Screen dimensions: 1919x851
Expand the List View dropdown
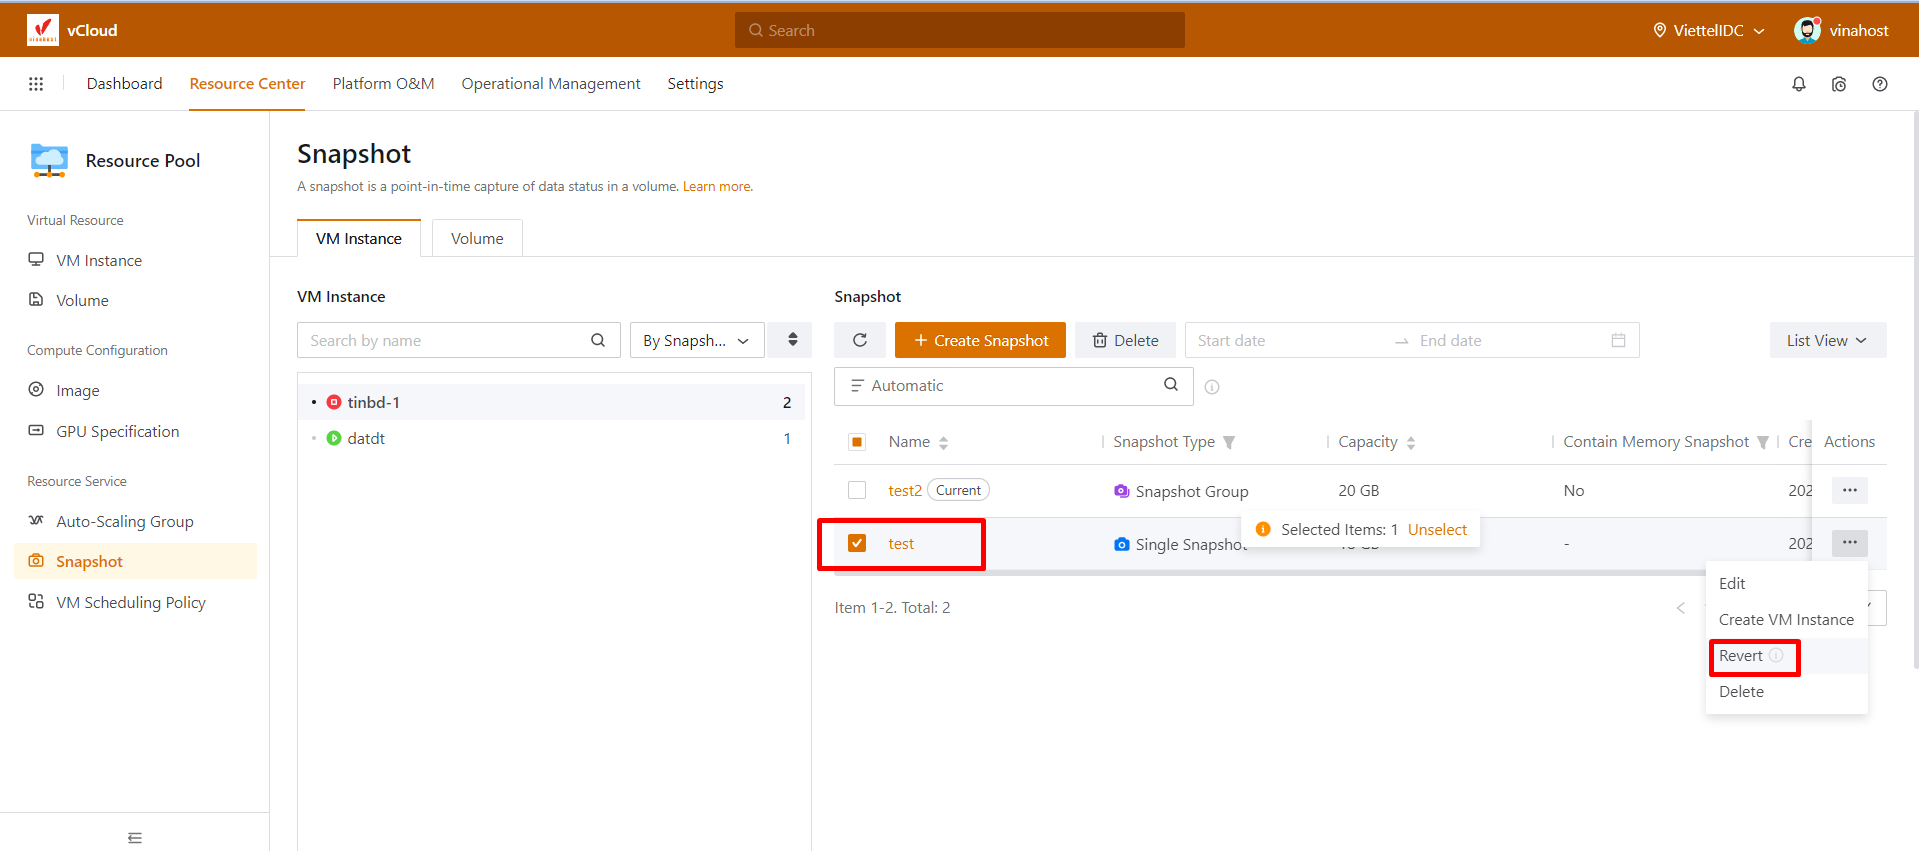pyautogui.click(x=1827, y=340)
